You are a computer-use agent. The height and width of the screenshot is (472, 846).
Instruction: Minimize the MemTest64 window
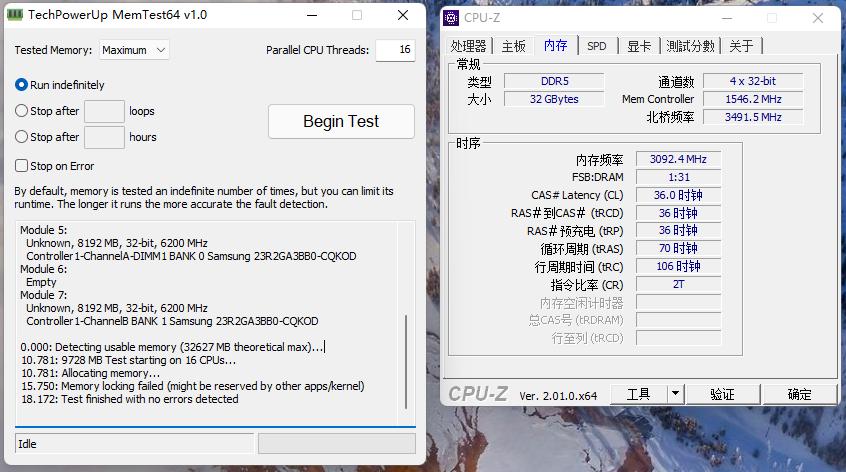pyautogui.click(x=312, y=15)
